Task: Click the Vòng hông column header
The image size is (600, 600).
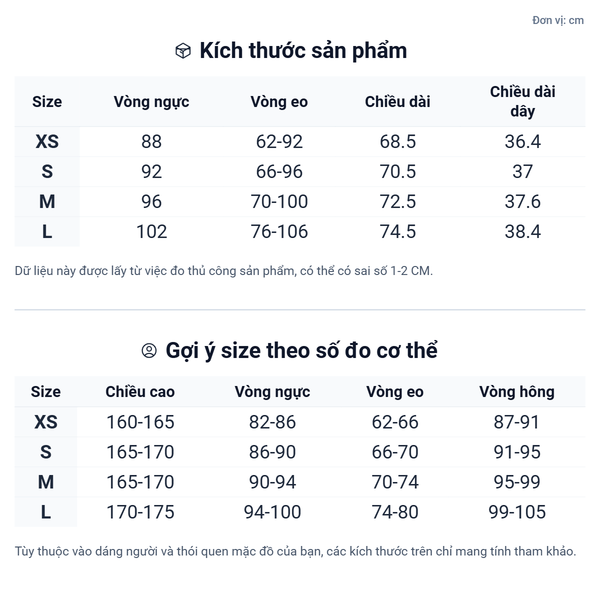Action: (x=516, y=392)
